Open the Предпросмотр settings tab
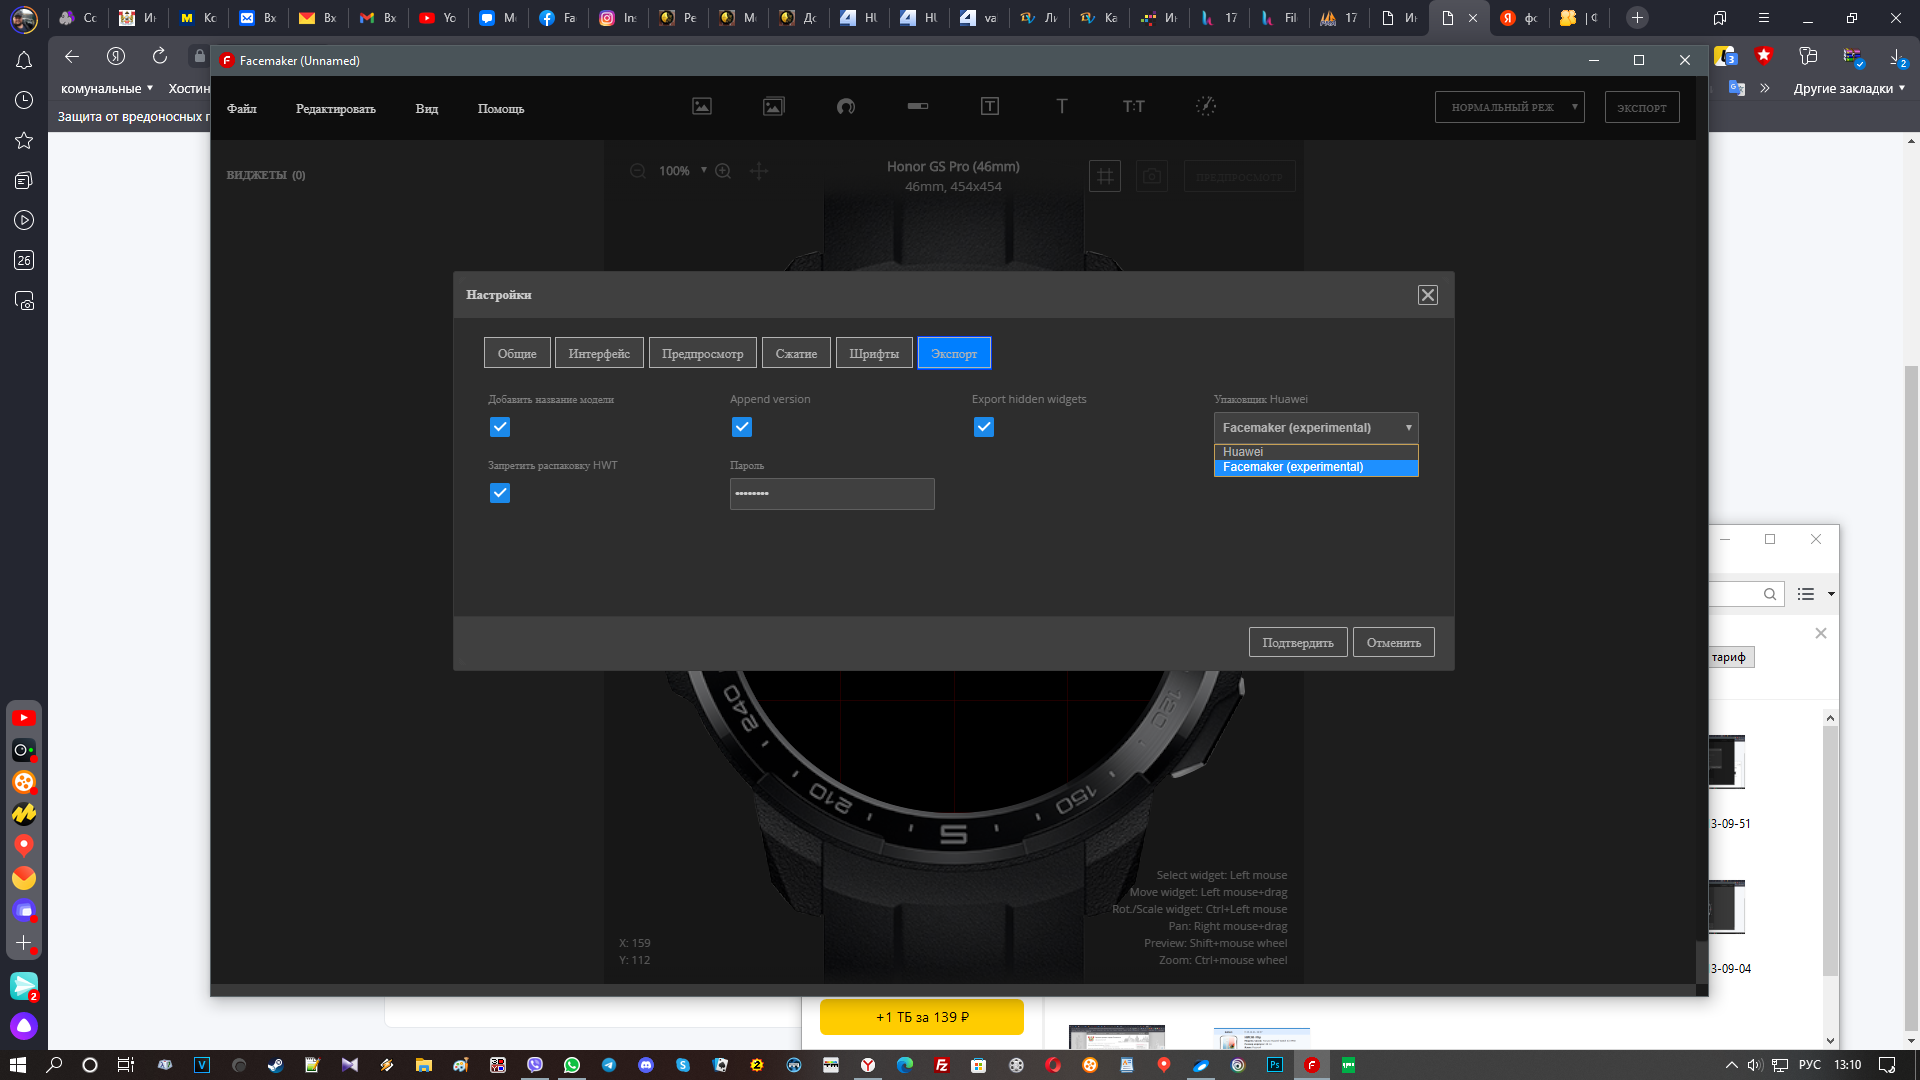1920x1080 pixels. [x=702, y=353]
